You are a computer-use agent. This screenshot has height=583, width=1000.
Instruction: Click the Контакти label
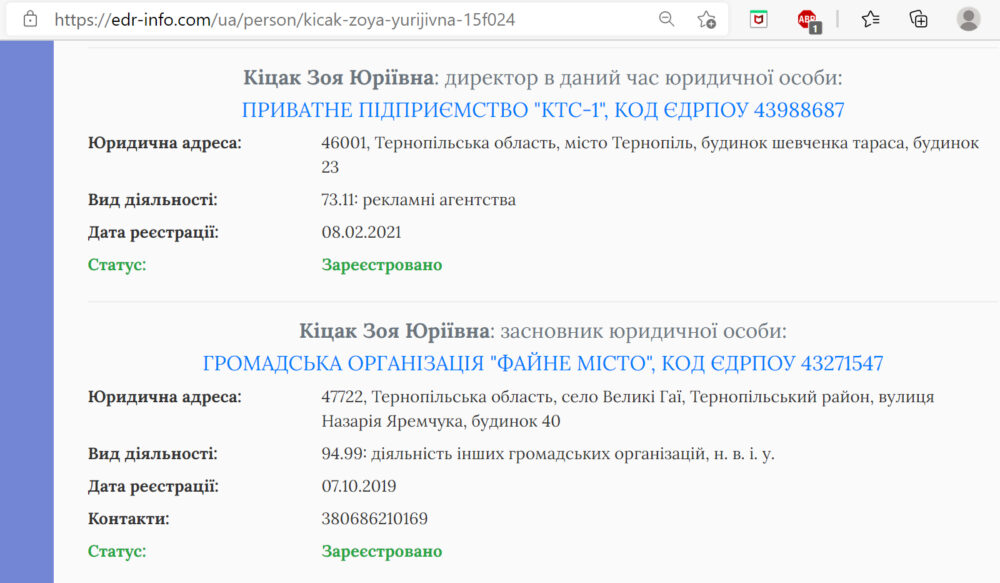(129, 519)
